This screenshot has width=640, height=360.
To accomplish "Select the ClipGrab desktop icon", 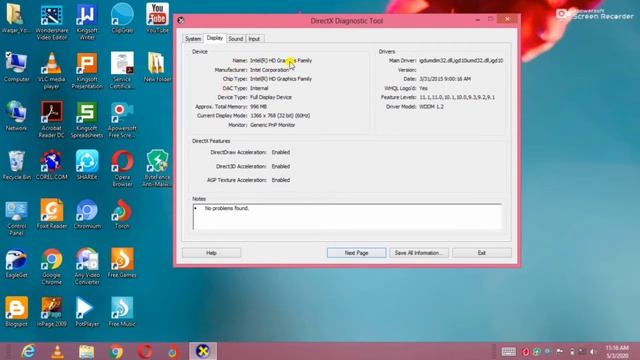I will [122, 18].
